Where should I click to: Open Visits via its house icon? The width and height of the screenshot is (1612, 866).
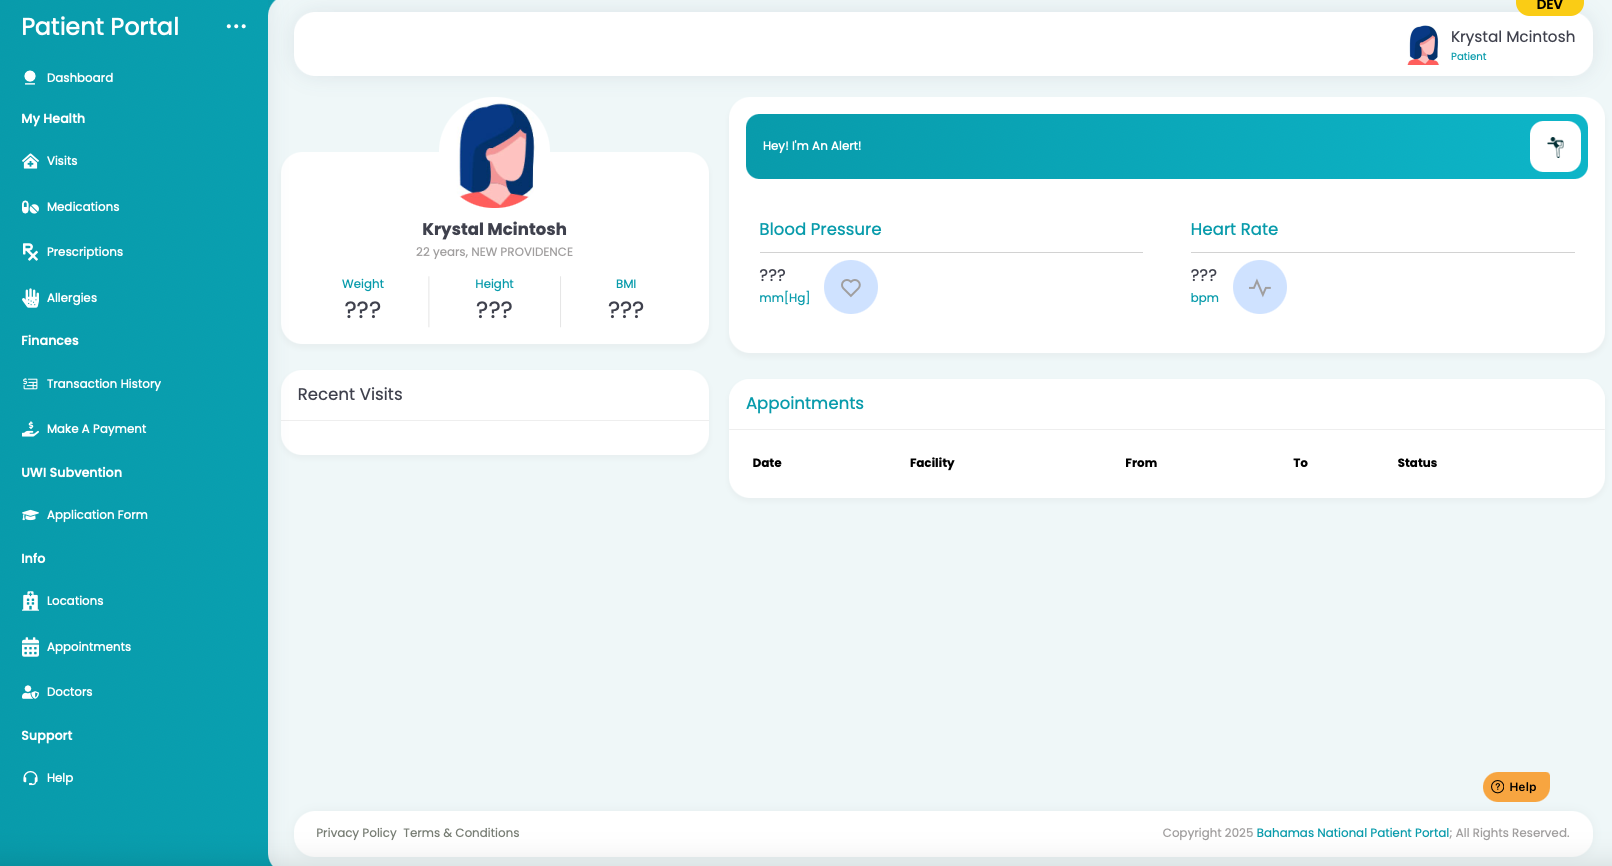[x=30, y=161]
